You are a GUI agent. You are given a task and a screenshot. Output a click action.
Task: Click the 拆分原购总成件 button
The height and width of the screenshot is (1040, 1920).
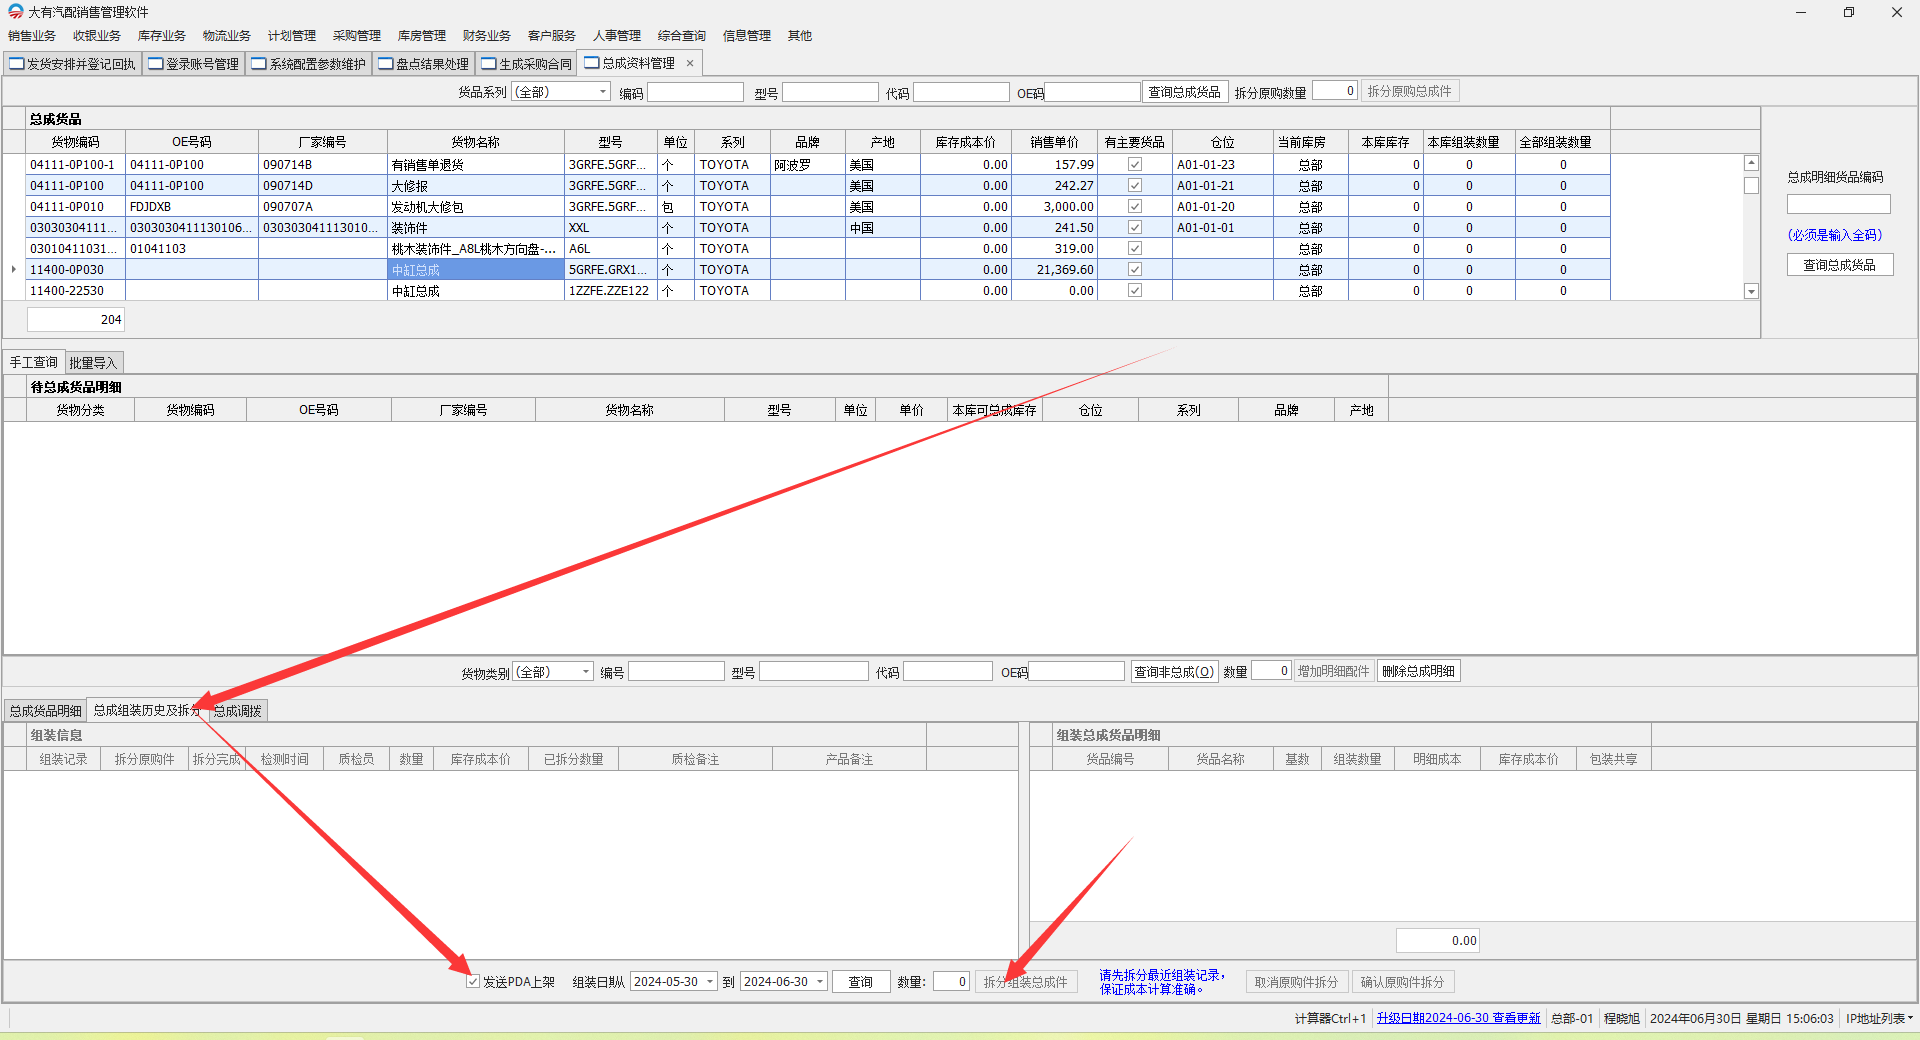(x=1410, y=92)
